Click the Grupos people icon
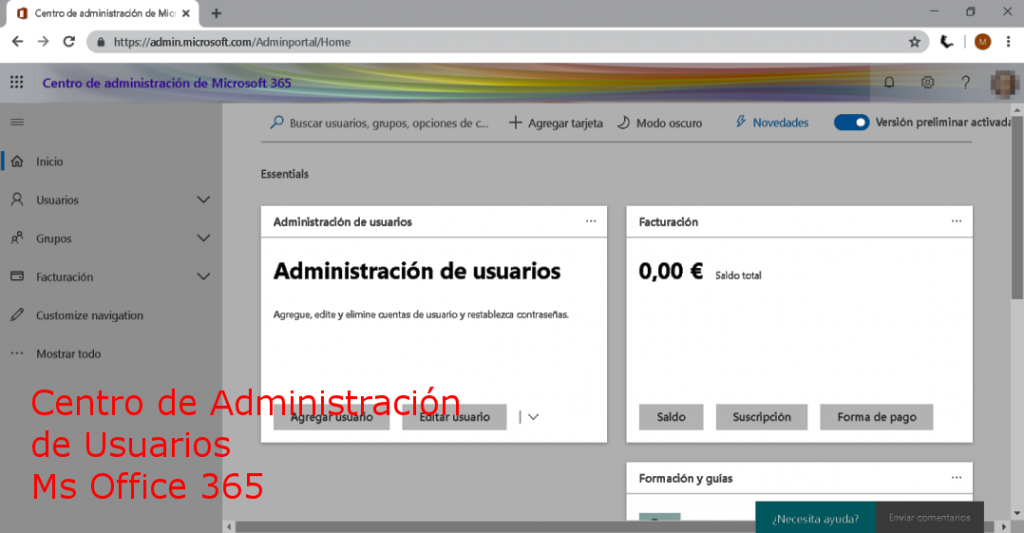This screenshot has height=533, width=1024. (17, 238)
